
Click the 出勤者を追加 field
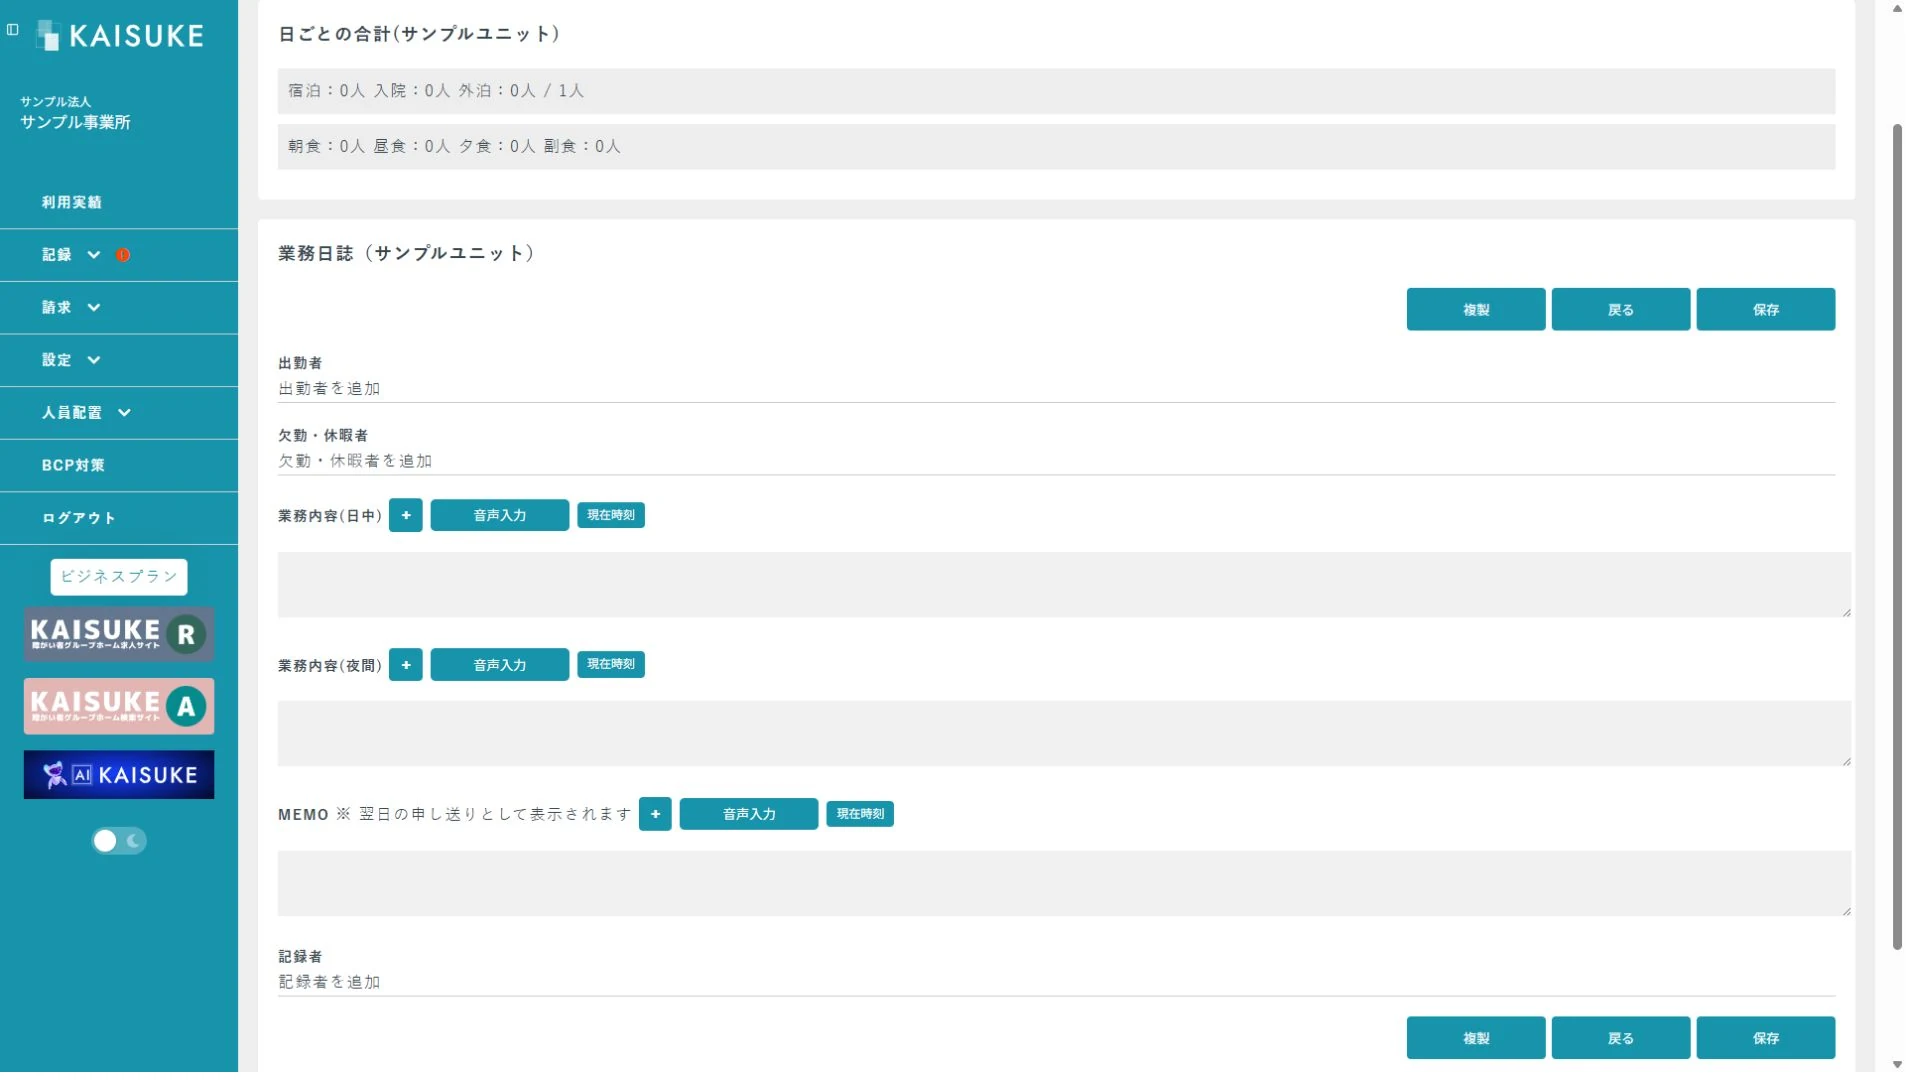(1056, 389)
